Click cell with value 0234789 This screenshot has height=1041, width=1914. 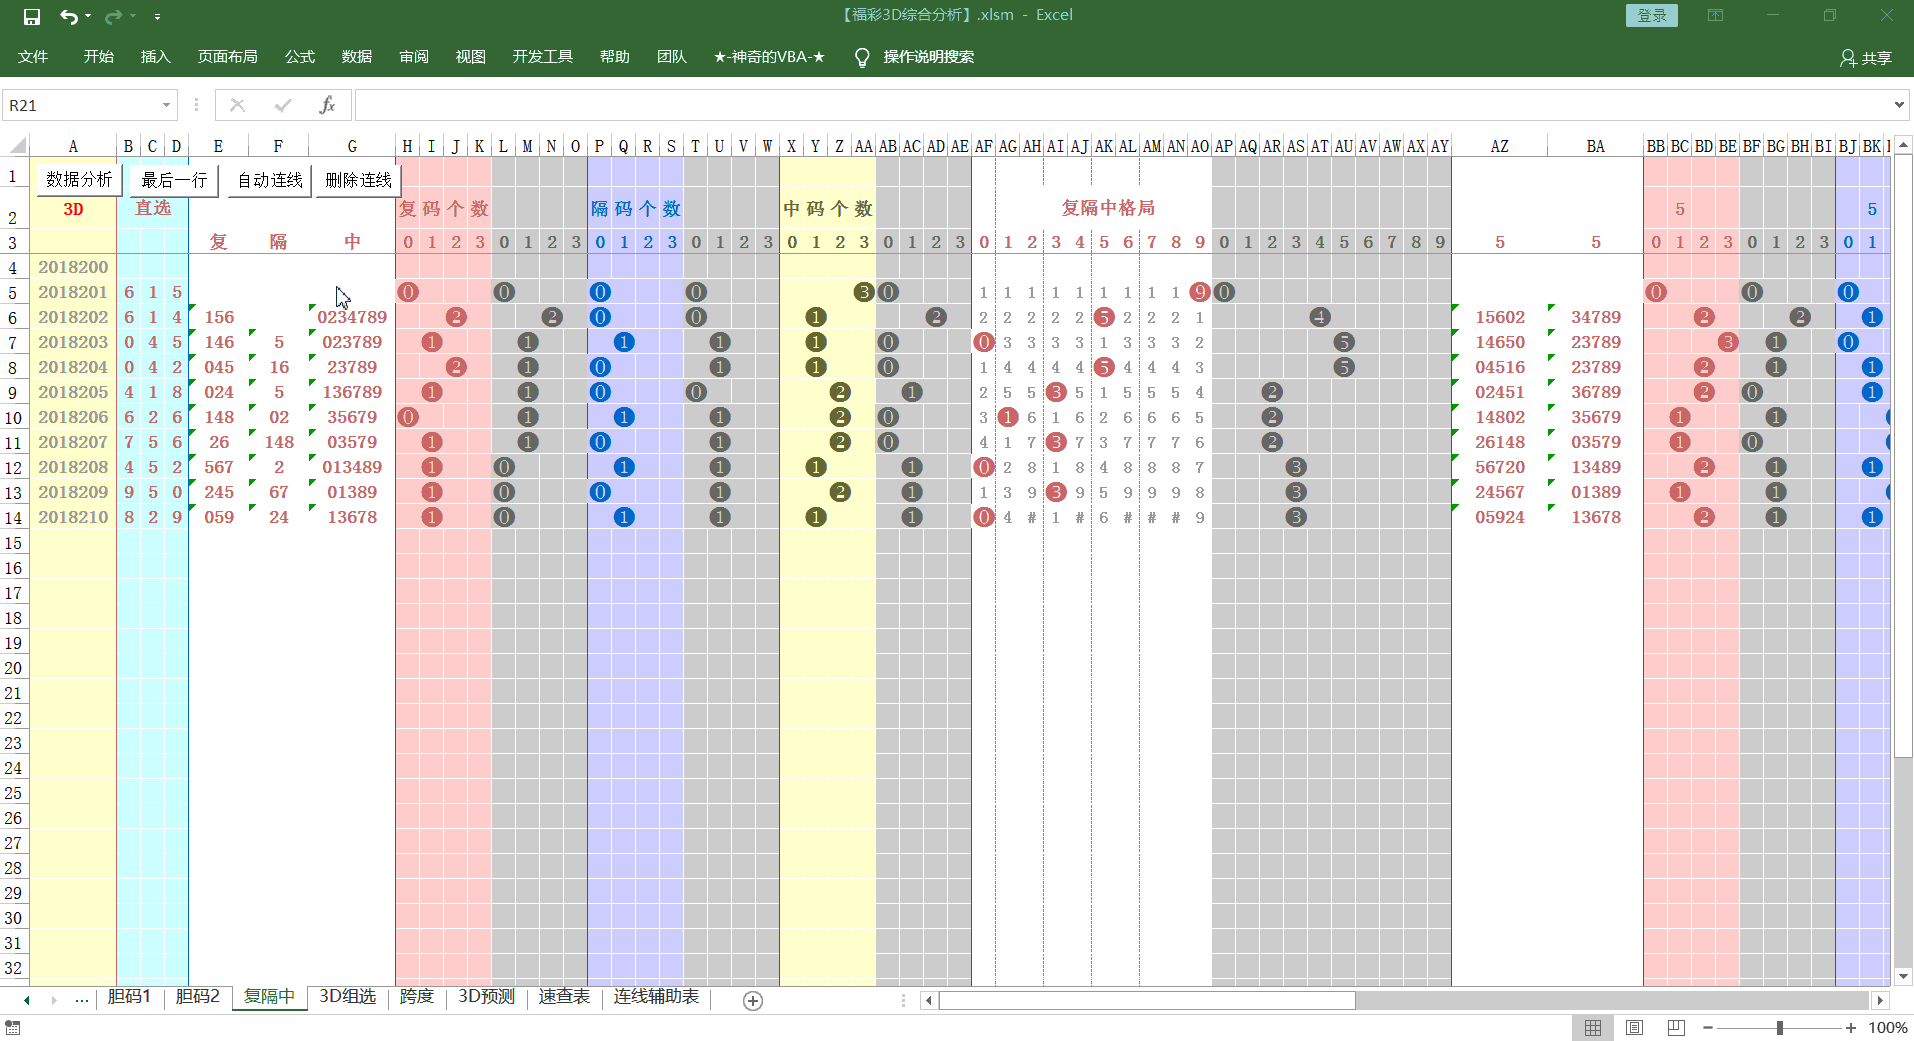click(352, 317)
